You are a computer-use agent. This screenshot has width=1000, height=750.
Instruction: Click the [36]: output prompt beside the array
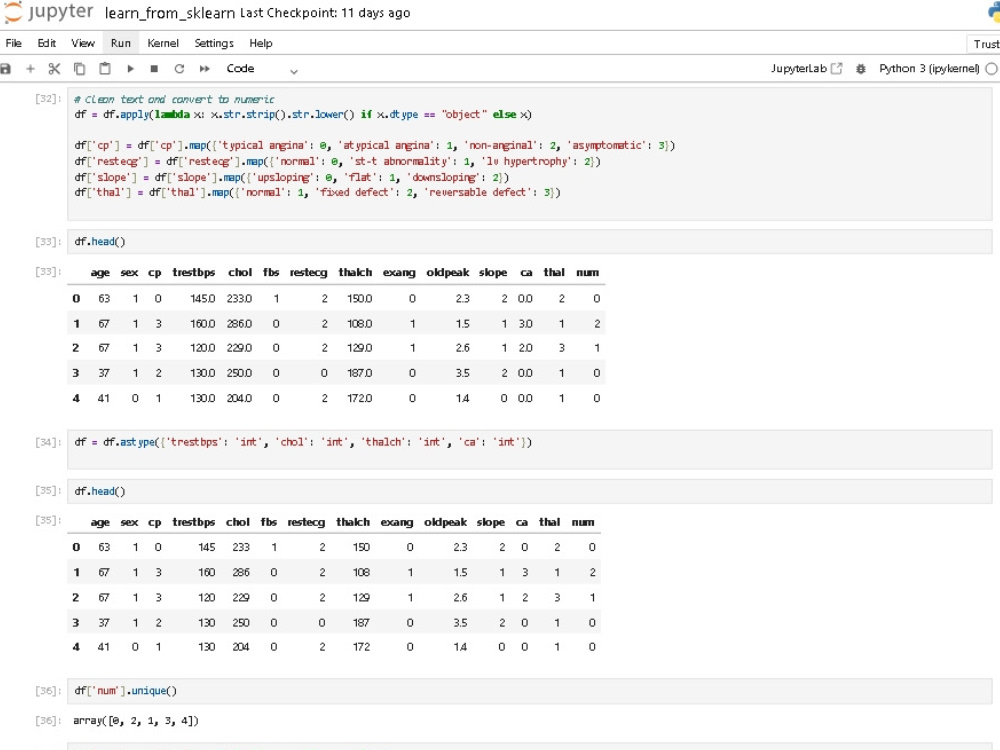[x=48, y=721]
